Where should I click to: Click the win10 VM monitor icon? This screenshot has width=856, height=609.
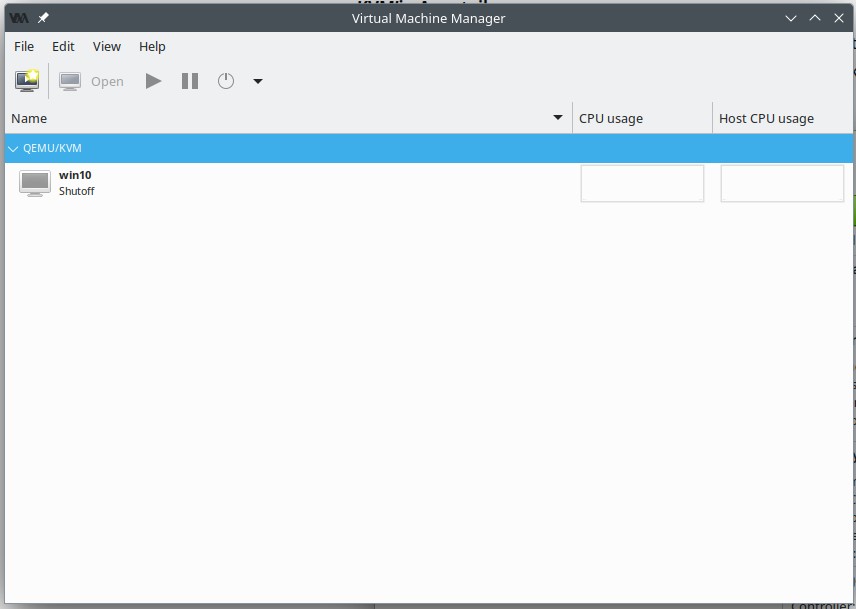pos(35,183)
